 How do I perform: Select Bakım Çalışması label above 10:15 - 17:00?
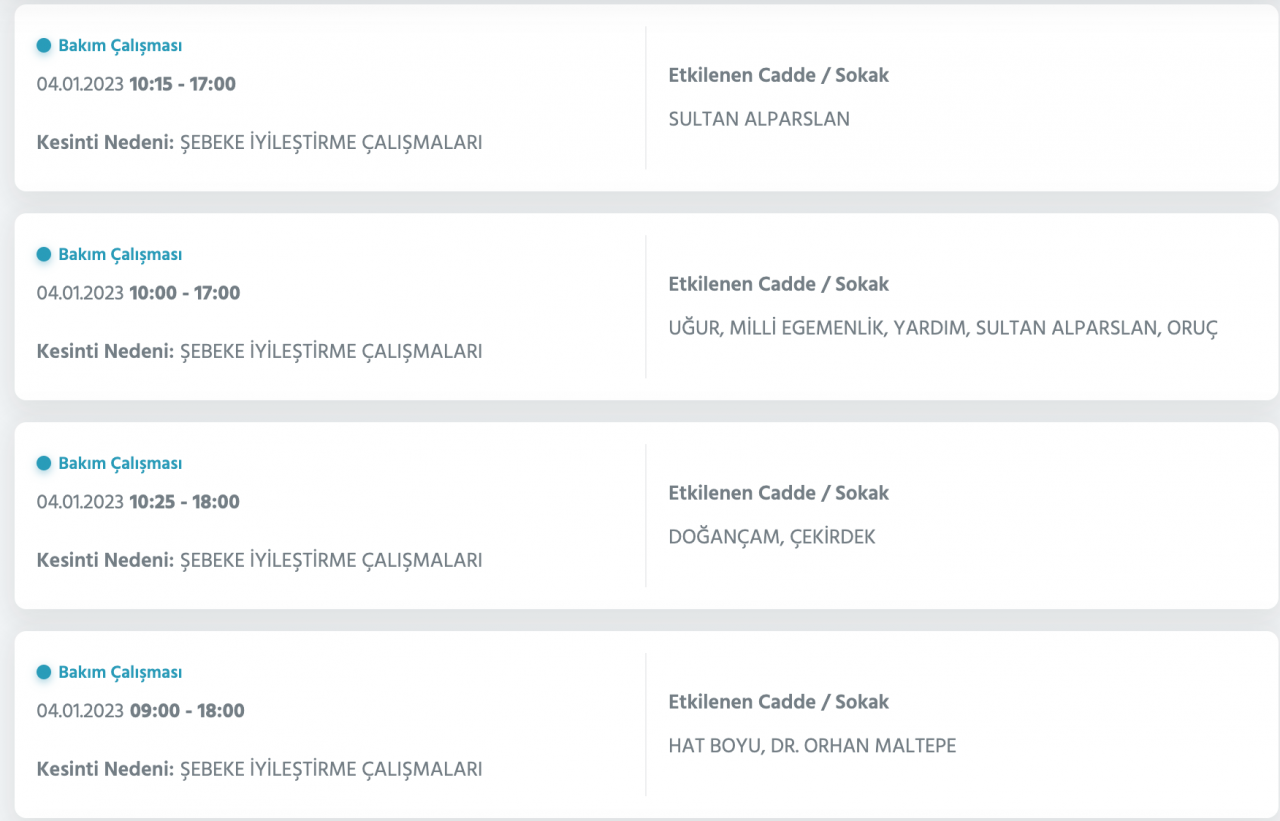pos(120,45)
